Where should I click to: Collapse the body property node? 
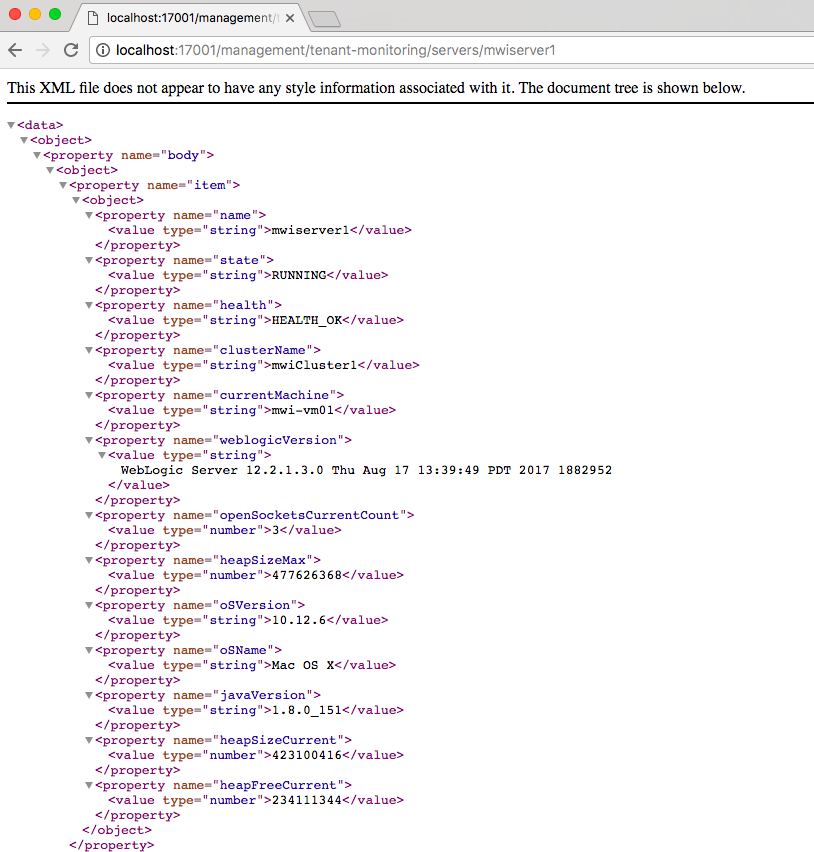pos(36,154)
